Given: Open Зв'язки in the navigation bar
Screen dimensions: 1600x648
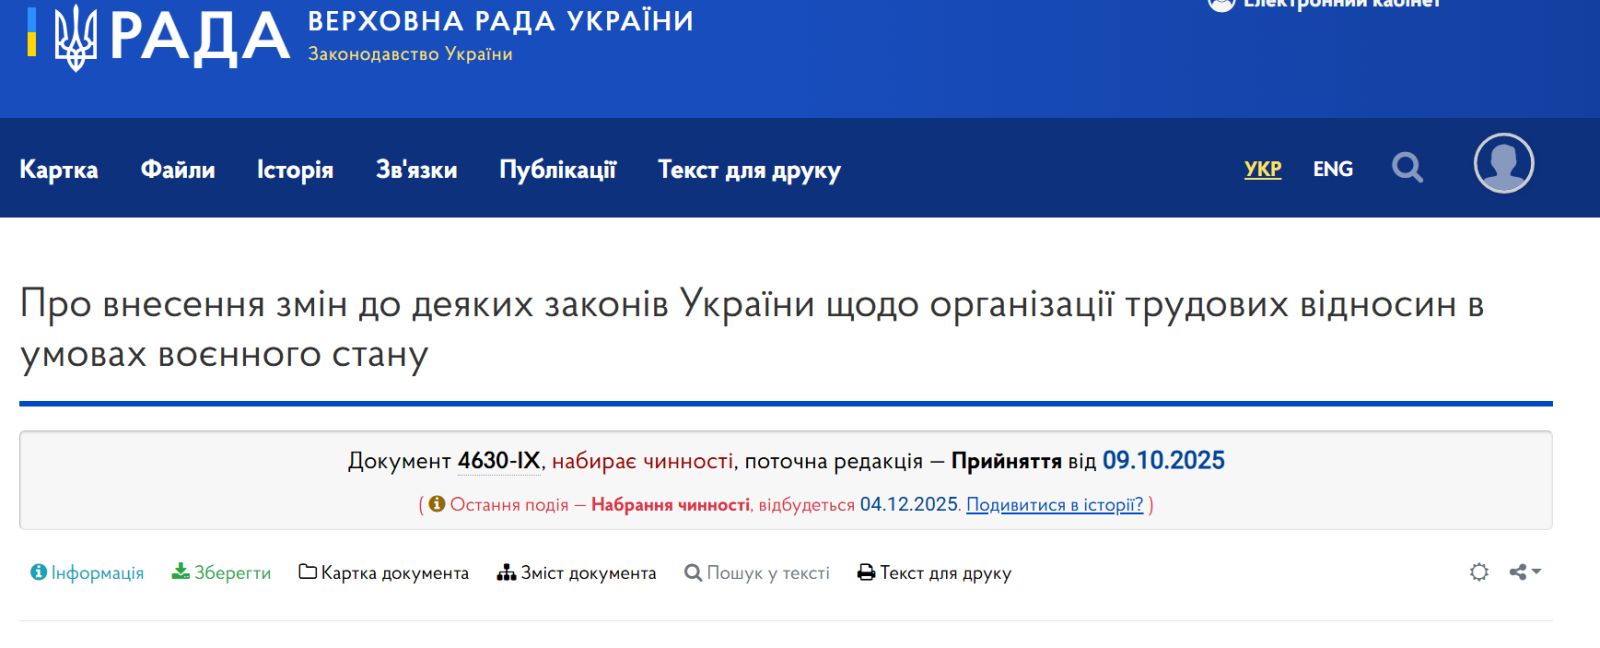Looking at the screenshot, I should coord(416,170).
